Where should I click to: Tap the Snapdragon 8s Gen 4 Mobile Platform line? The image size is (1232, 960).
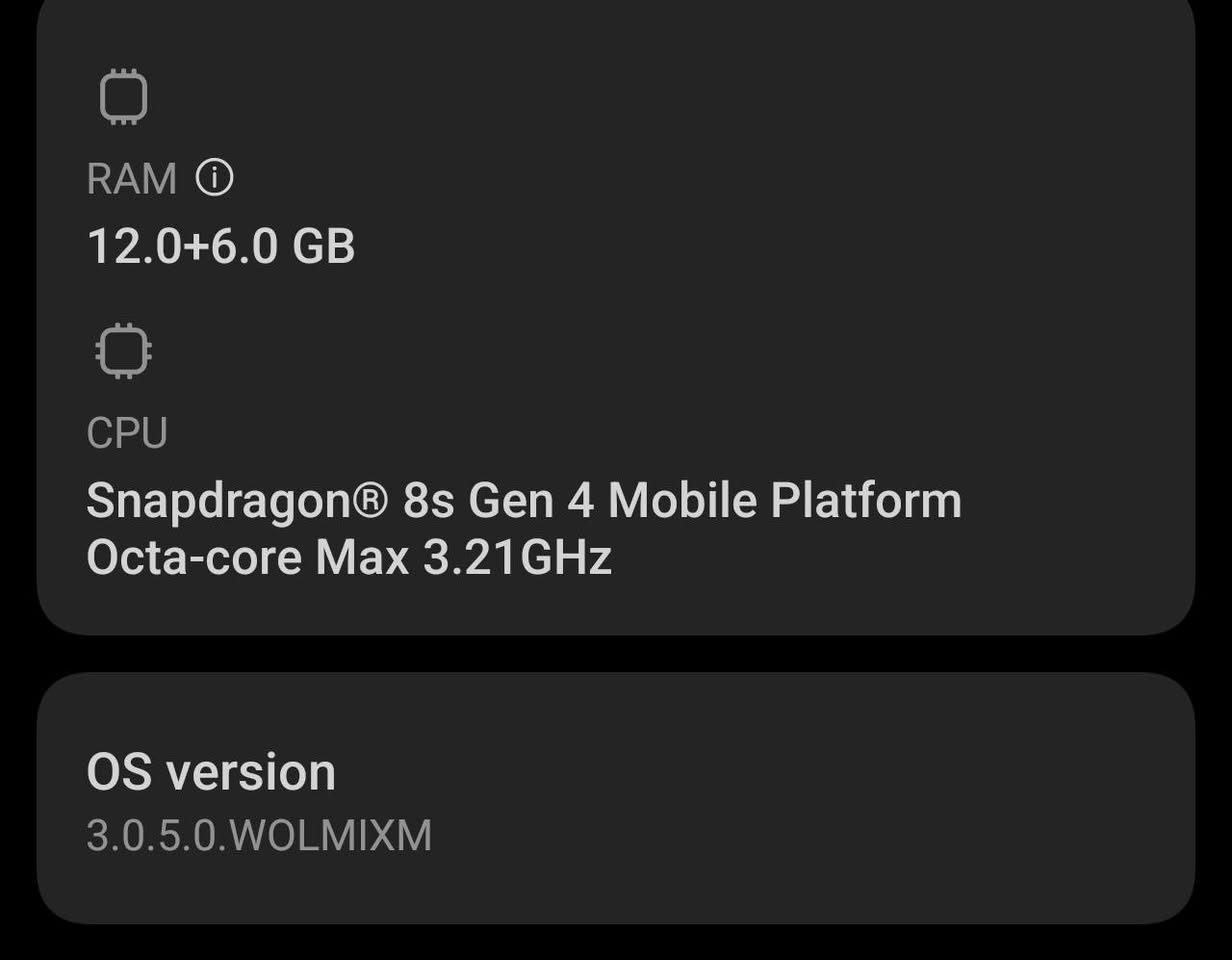(523, 500)
